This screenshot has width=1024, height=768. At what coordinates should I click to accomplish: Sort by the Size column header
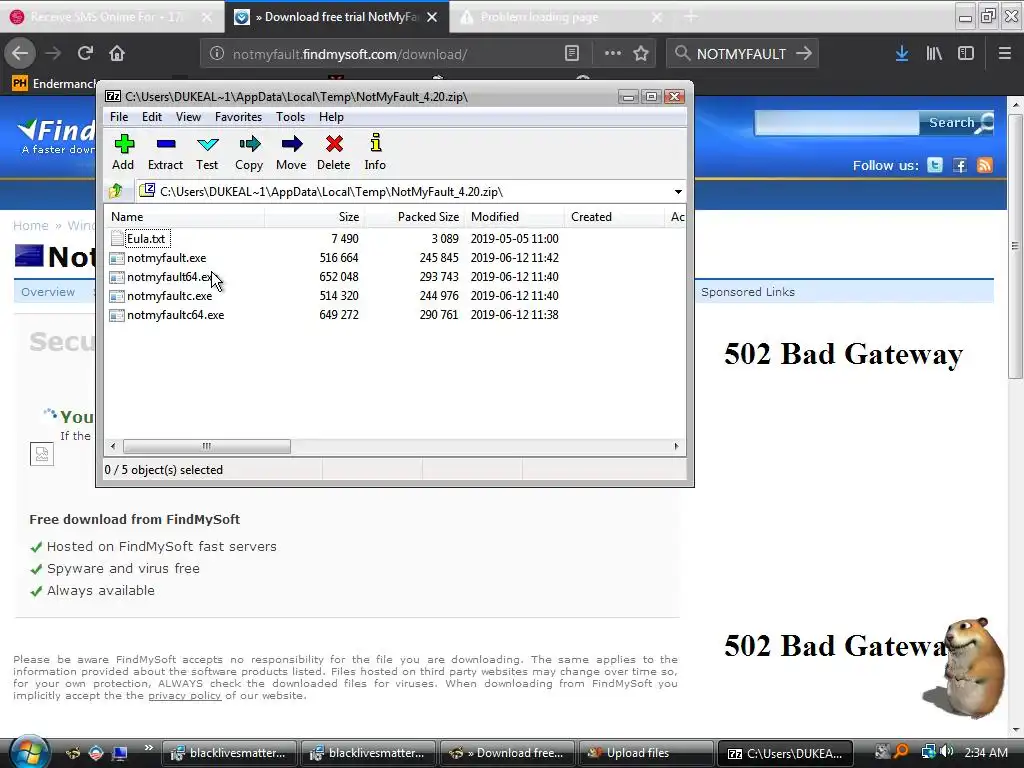tap(314, 217)
